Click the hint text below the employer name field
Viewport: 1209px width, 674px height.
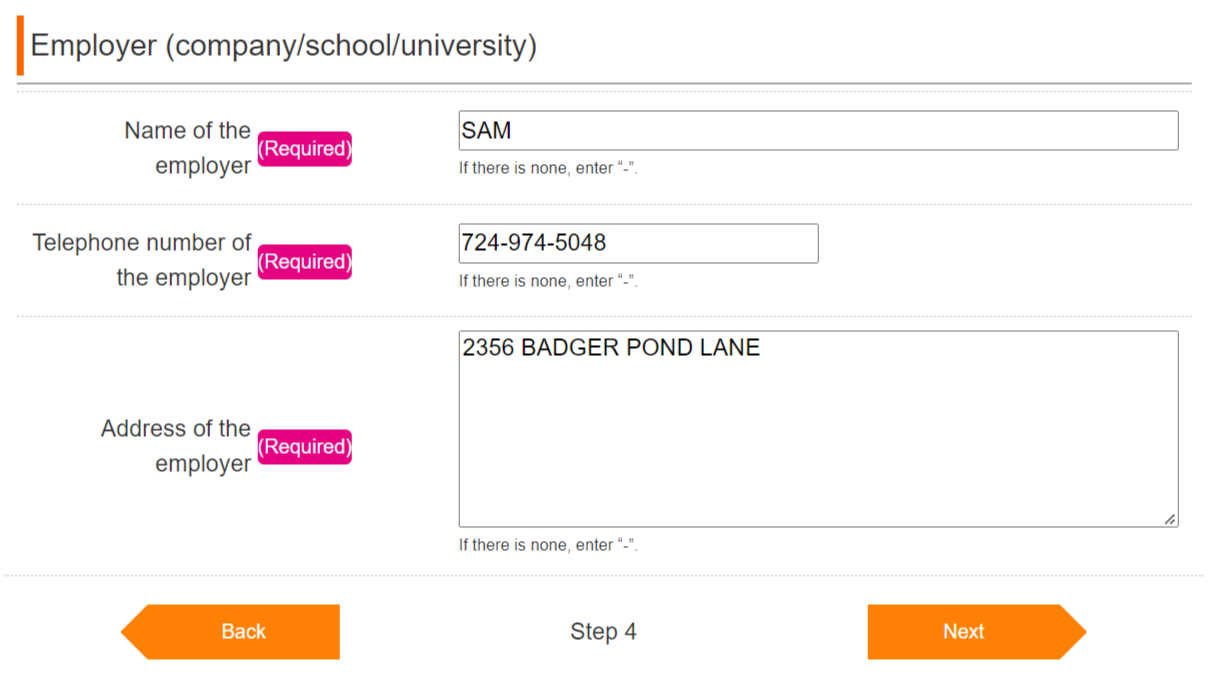tap(548, 168)
